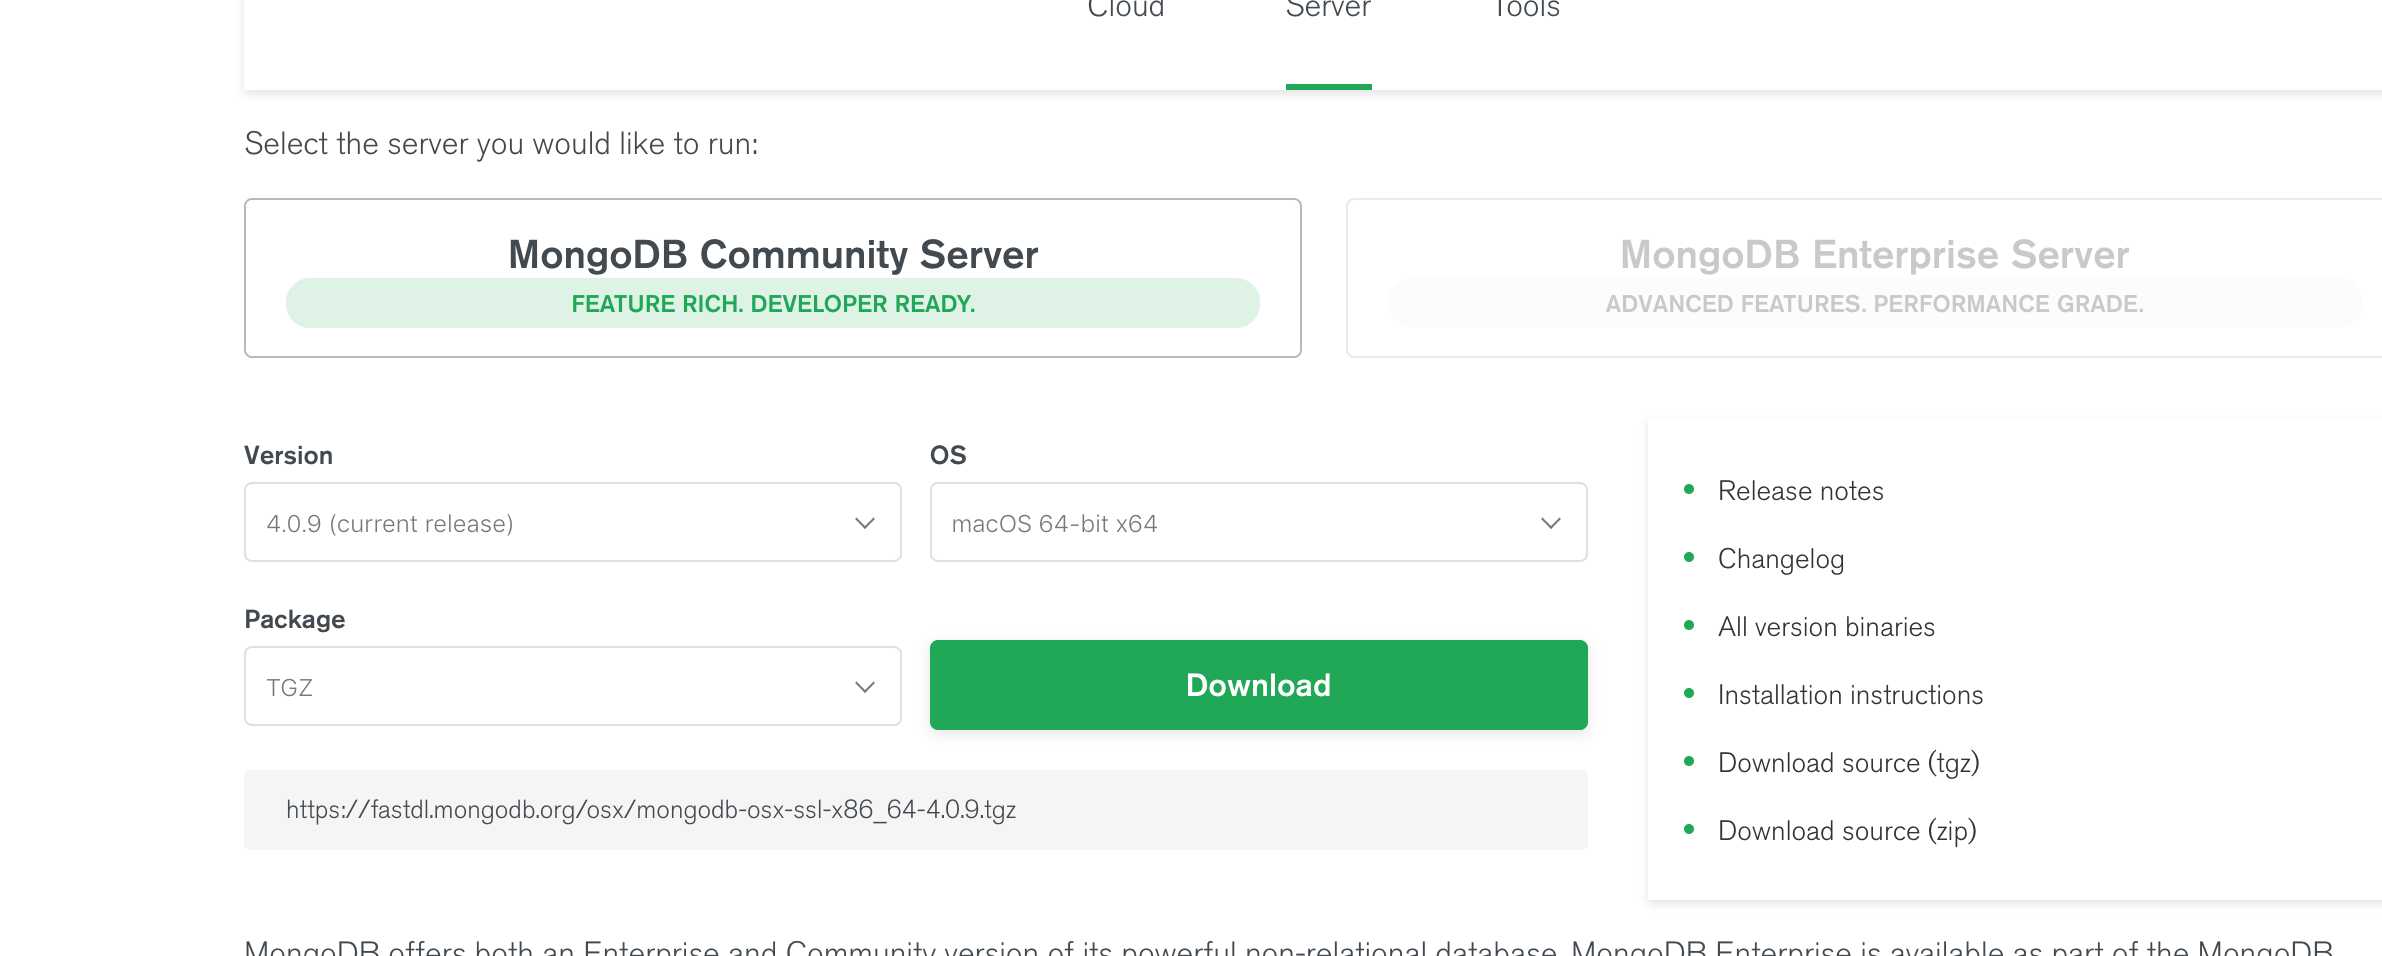This screenshot has height=956, width=2382.
Task: Click 'ADVANCED FEATURES. PERFORMANCE GRADE.' tagline
Action: tap(1874, 304)
